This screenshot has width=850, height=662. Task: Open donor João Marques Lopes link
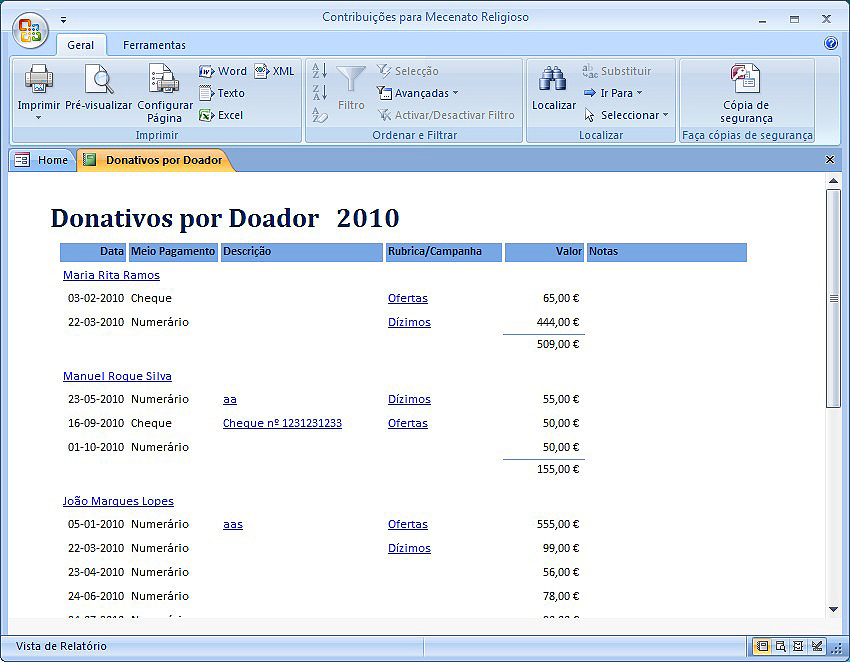[x=118, y=501]
